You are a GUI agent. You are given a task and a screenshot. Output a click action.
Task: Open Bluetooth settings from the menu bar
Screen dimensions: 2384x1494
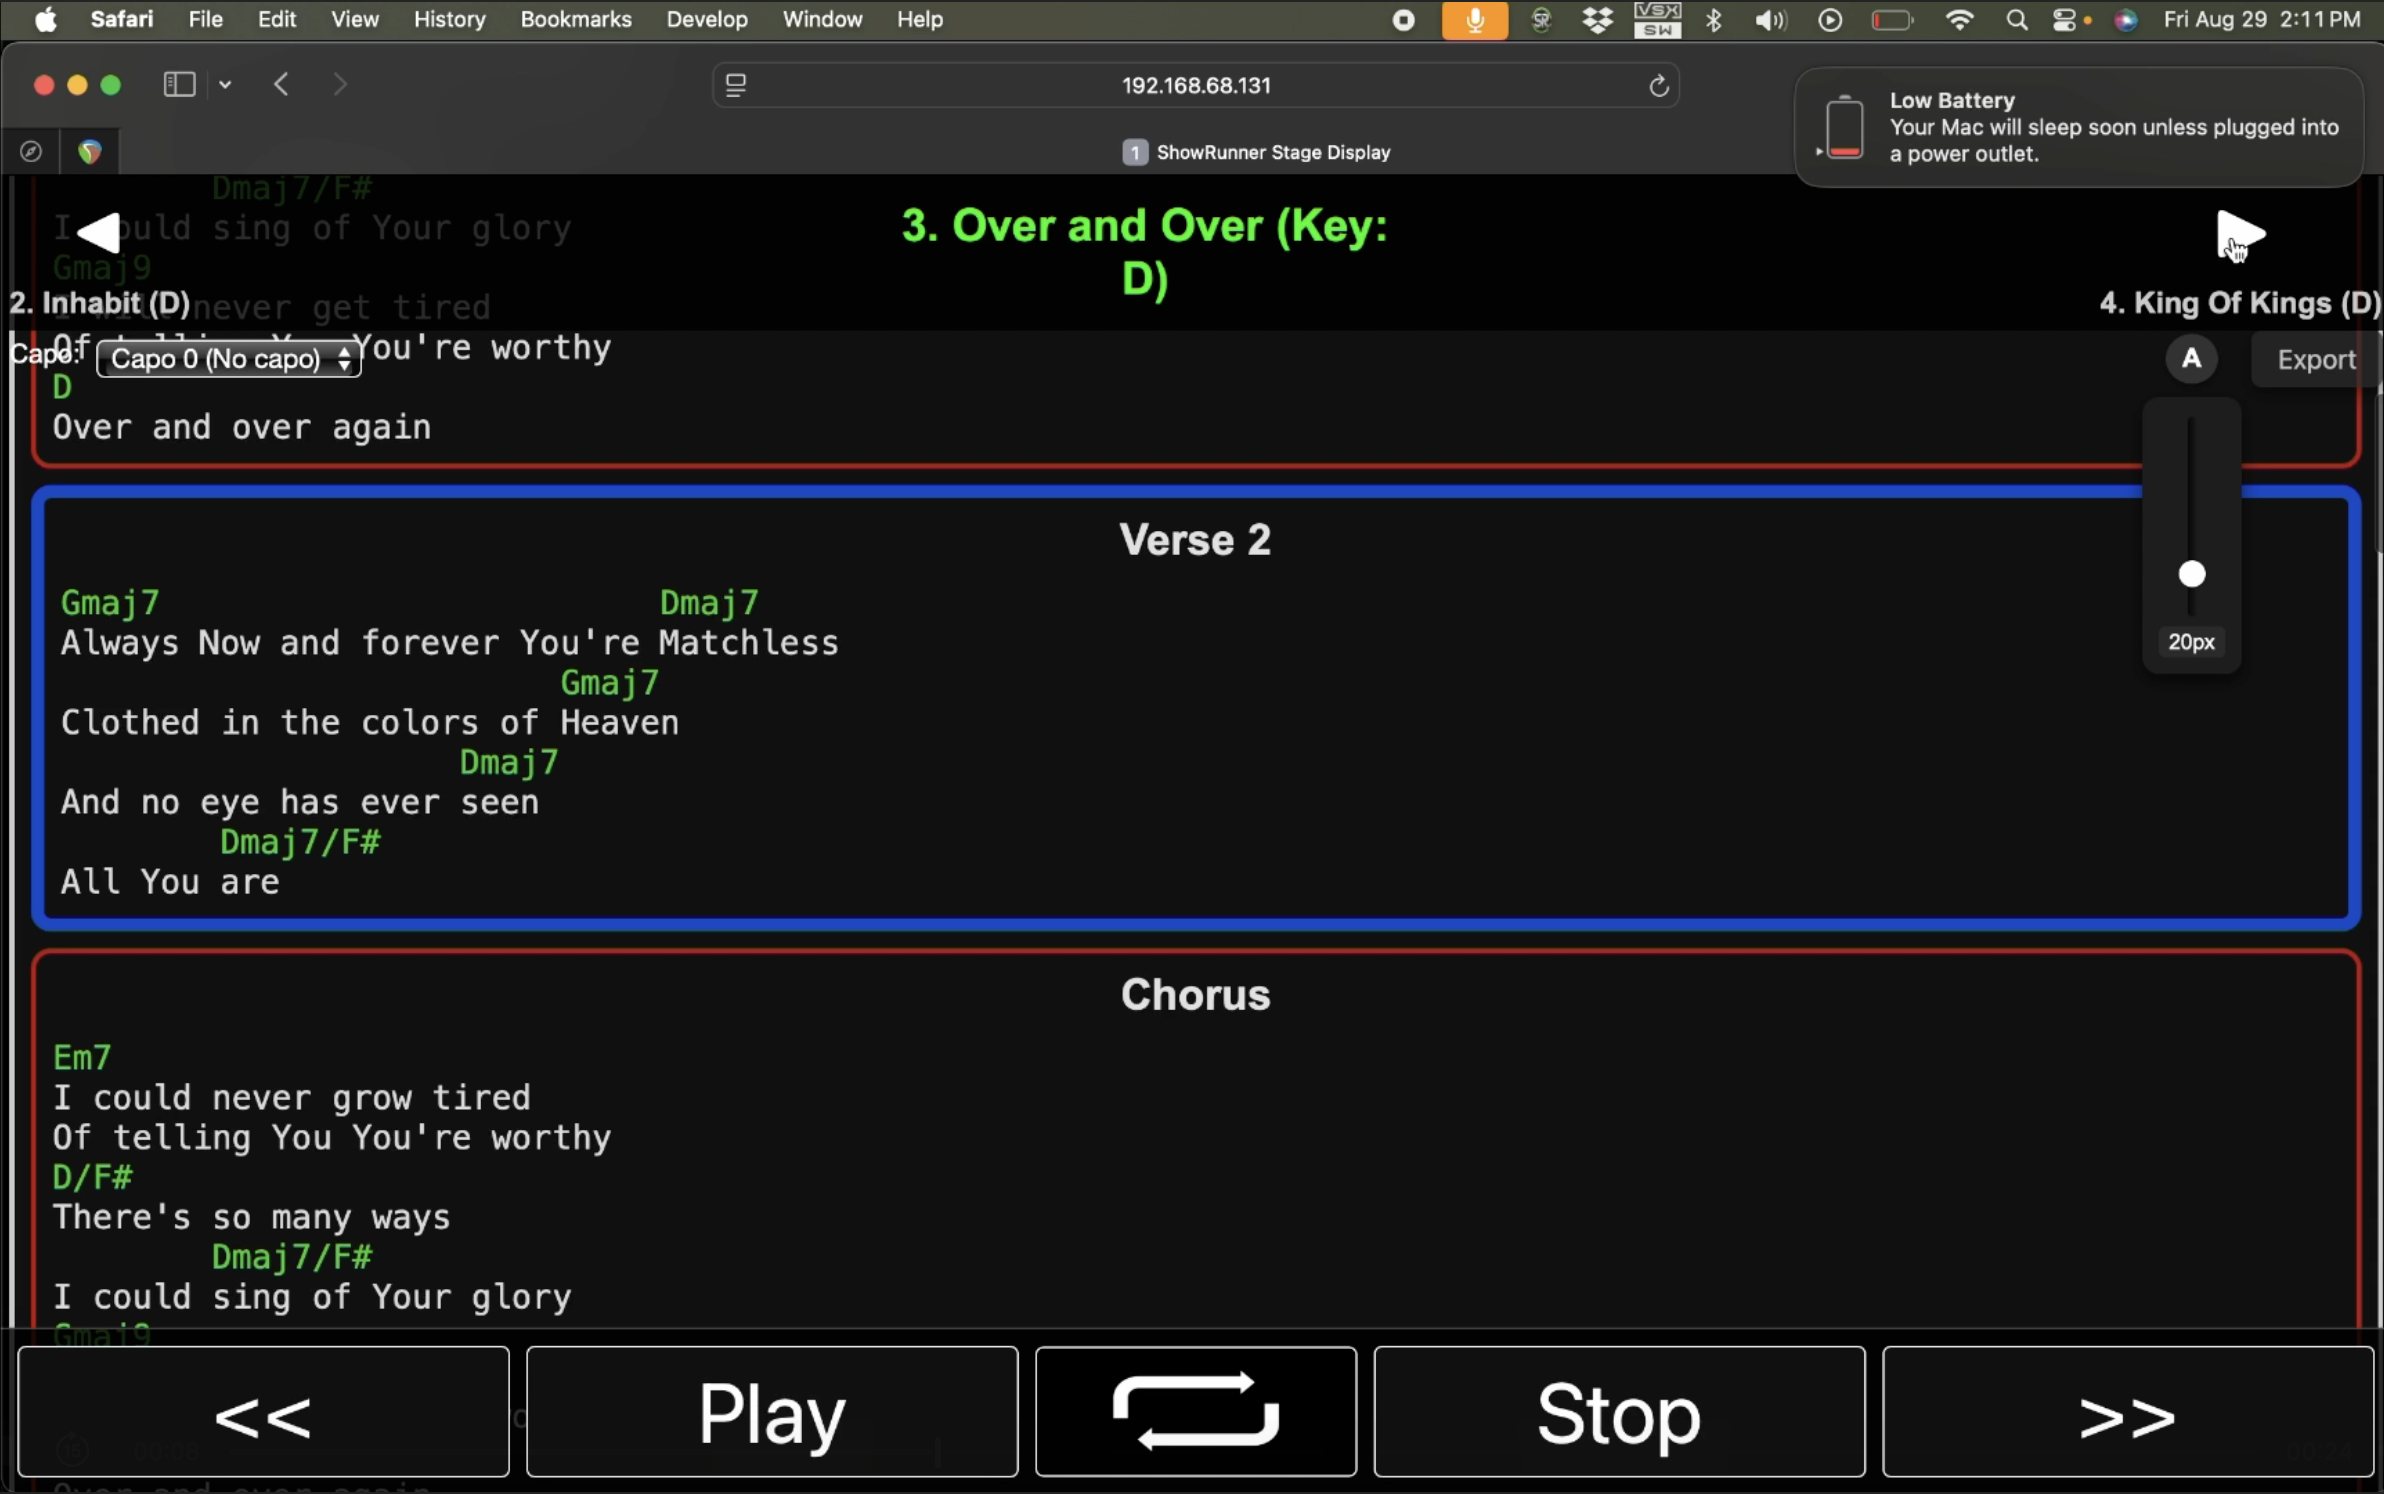[x=1714, y=20]
